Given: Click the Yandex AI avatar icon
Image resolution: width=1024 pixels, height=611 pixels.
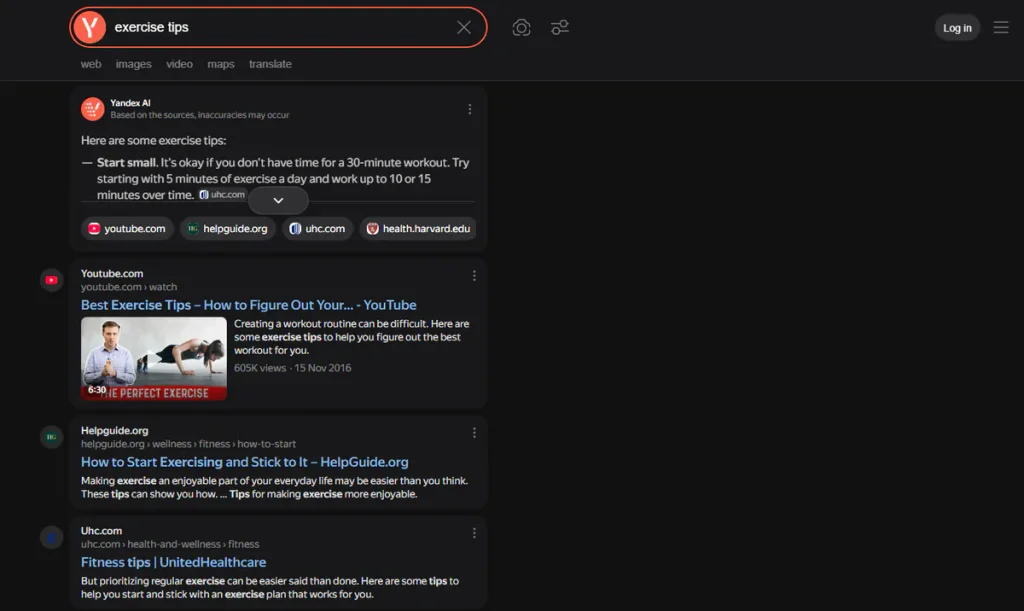Looking at the screenshot, I should 93,108.
